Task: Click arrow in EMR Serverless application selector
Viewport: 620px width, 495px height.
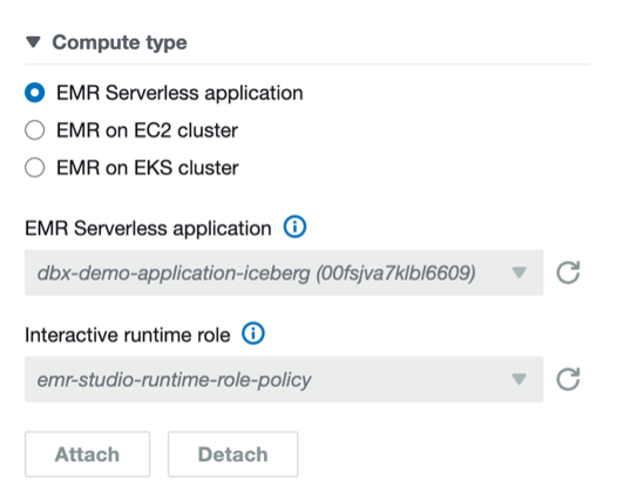Action: (x=518, y=273)
